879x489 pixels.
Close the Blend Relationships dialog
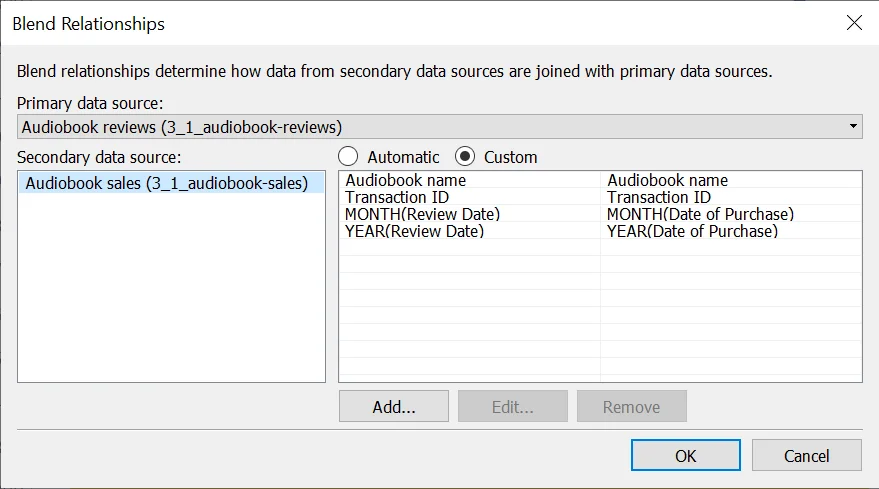(x=853, y=23)
